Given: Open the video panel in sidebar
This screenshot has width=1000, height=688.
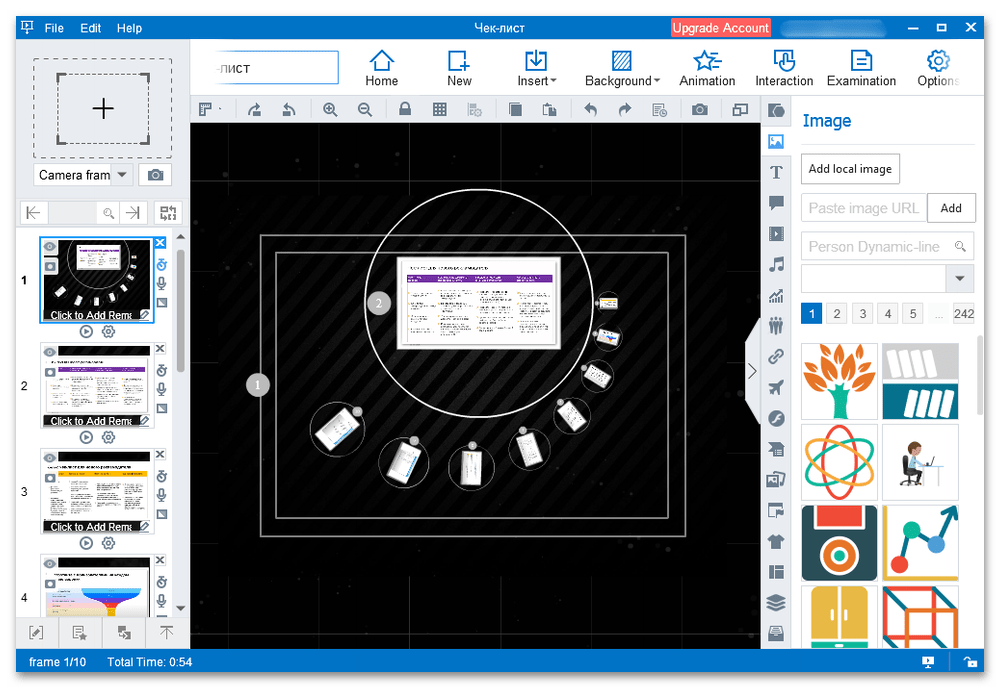Looking at the screenshot, I should 776,234.
